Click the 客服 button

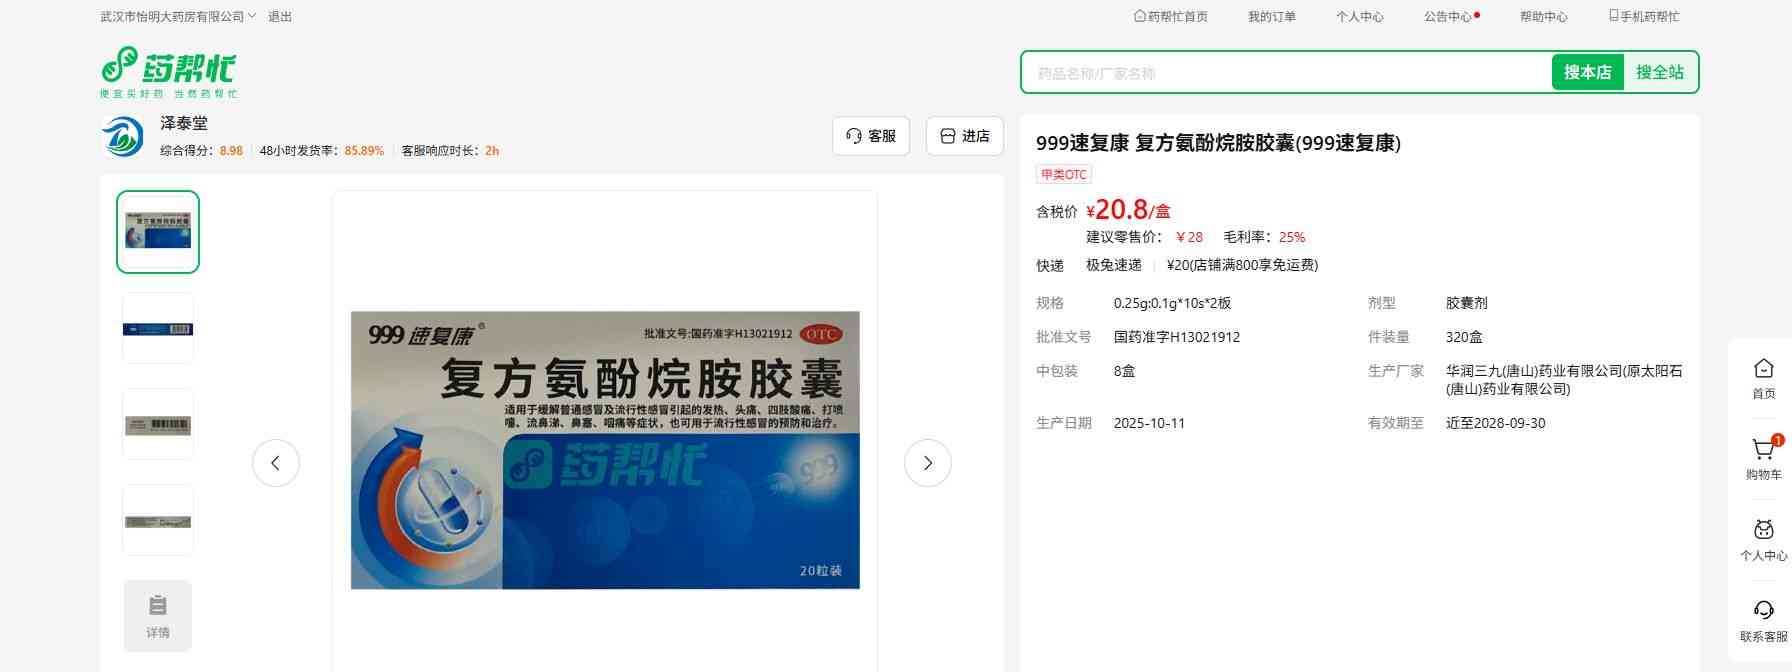870,136
